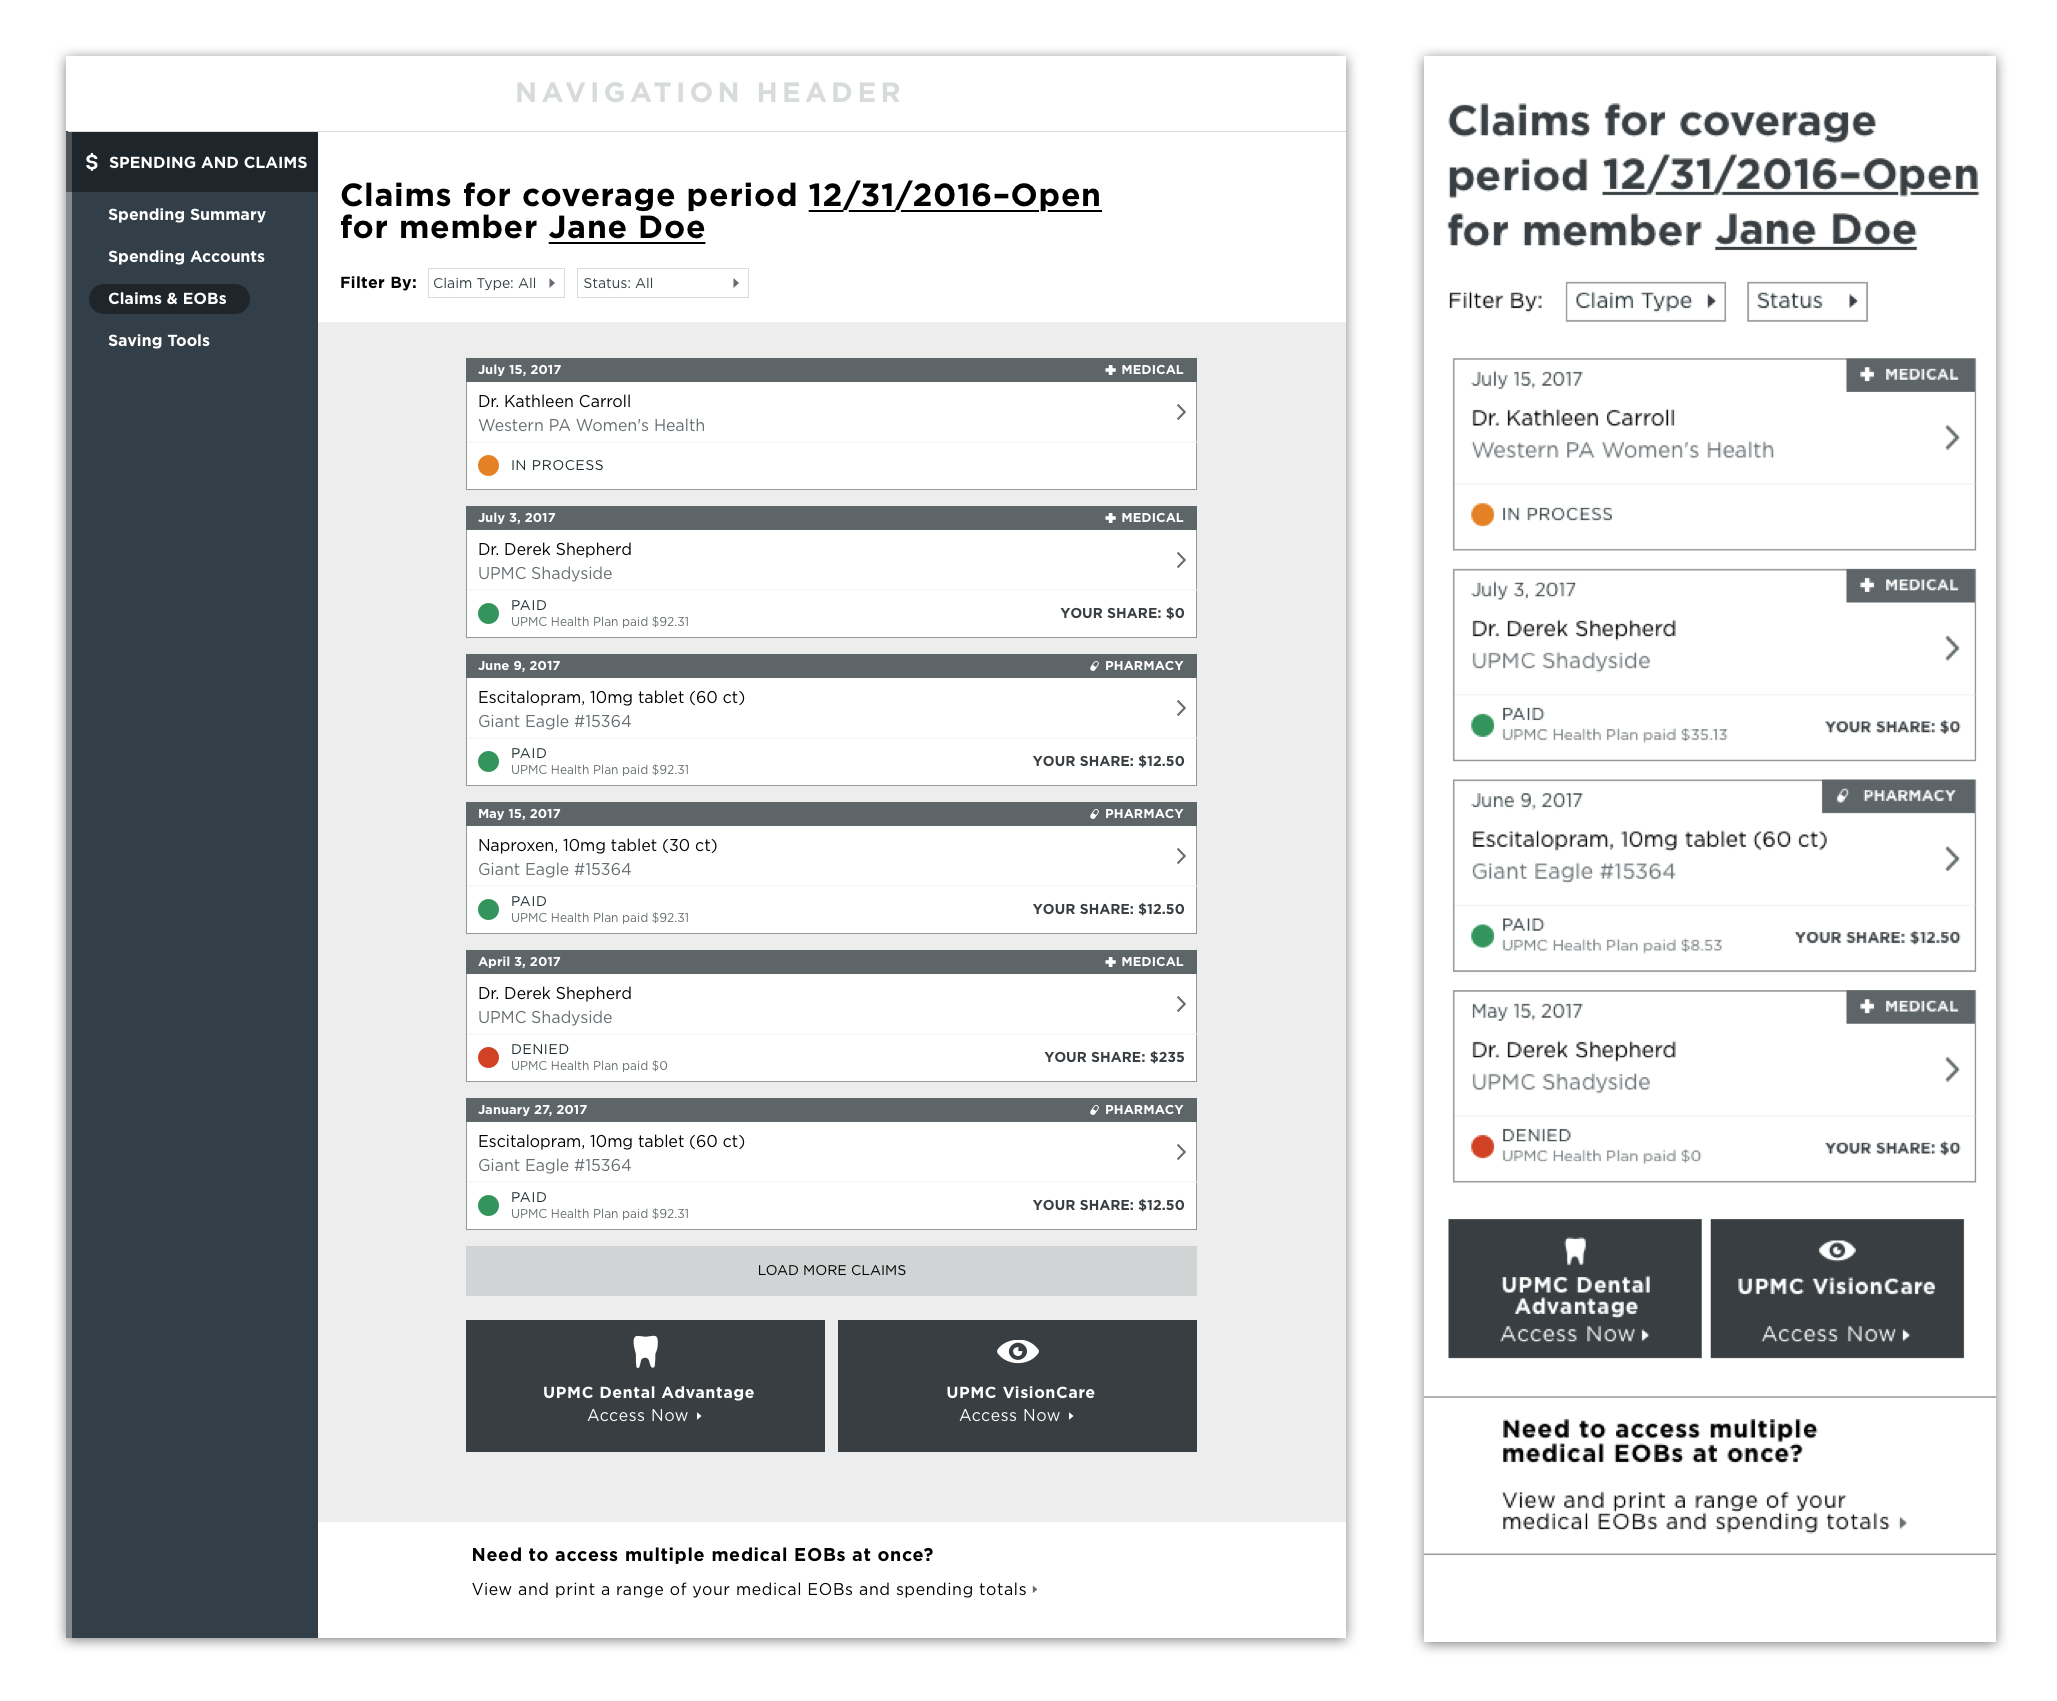Image resolution: width=2057 pixels, height=1701 pixels.
Task: Click desktop member Jane Doe link
Action: click(x=627, y=228)
